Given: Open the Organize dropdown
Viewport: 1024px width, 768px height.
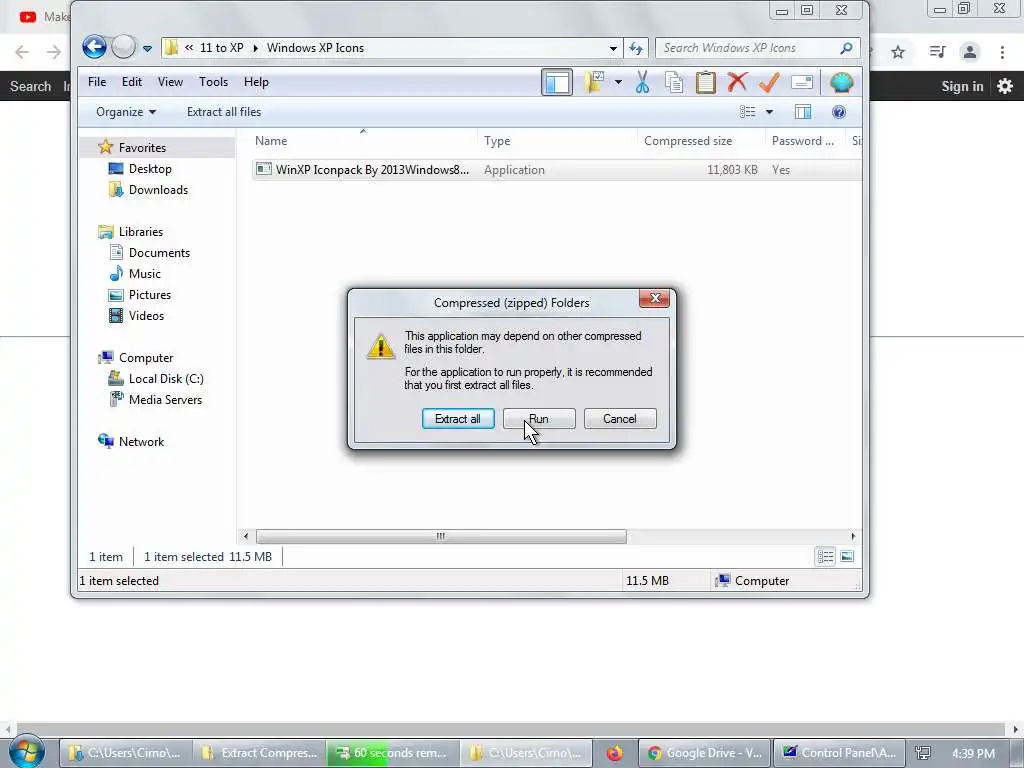Looking at the screenshot, I should pos(126,112).
